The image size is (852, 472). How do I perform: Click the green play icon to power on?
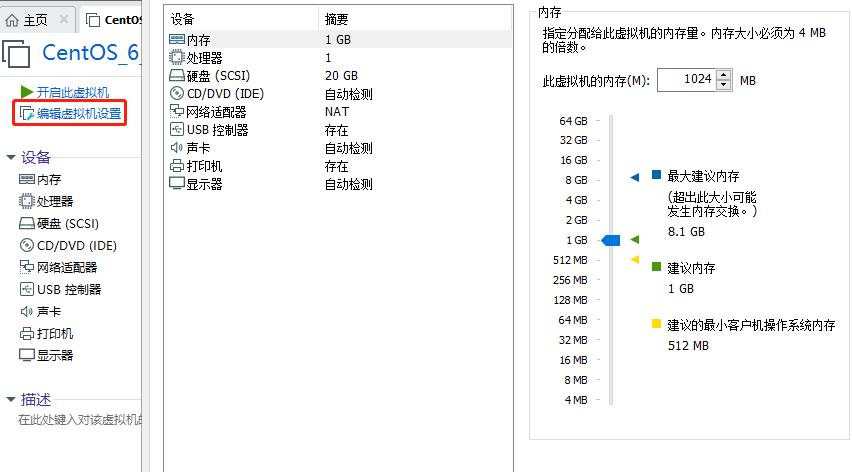27,92
